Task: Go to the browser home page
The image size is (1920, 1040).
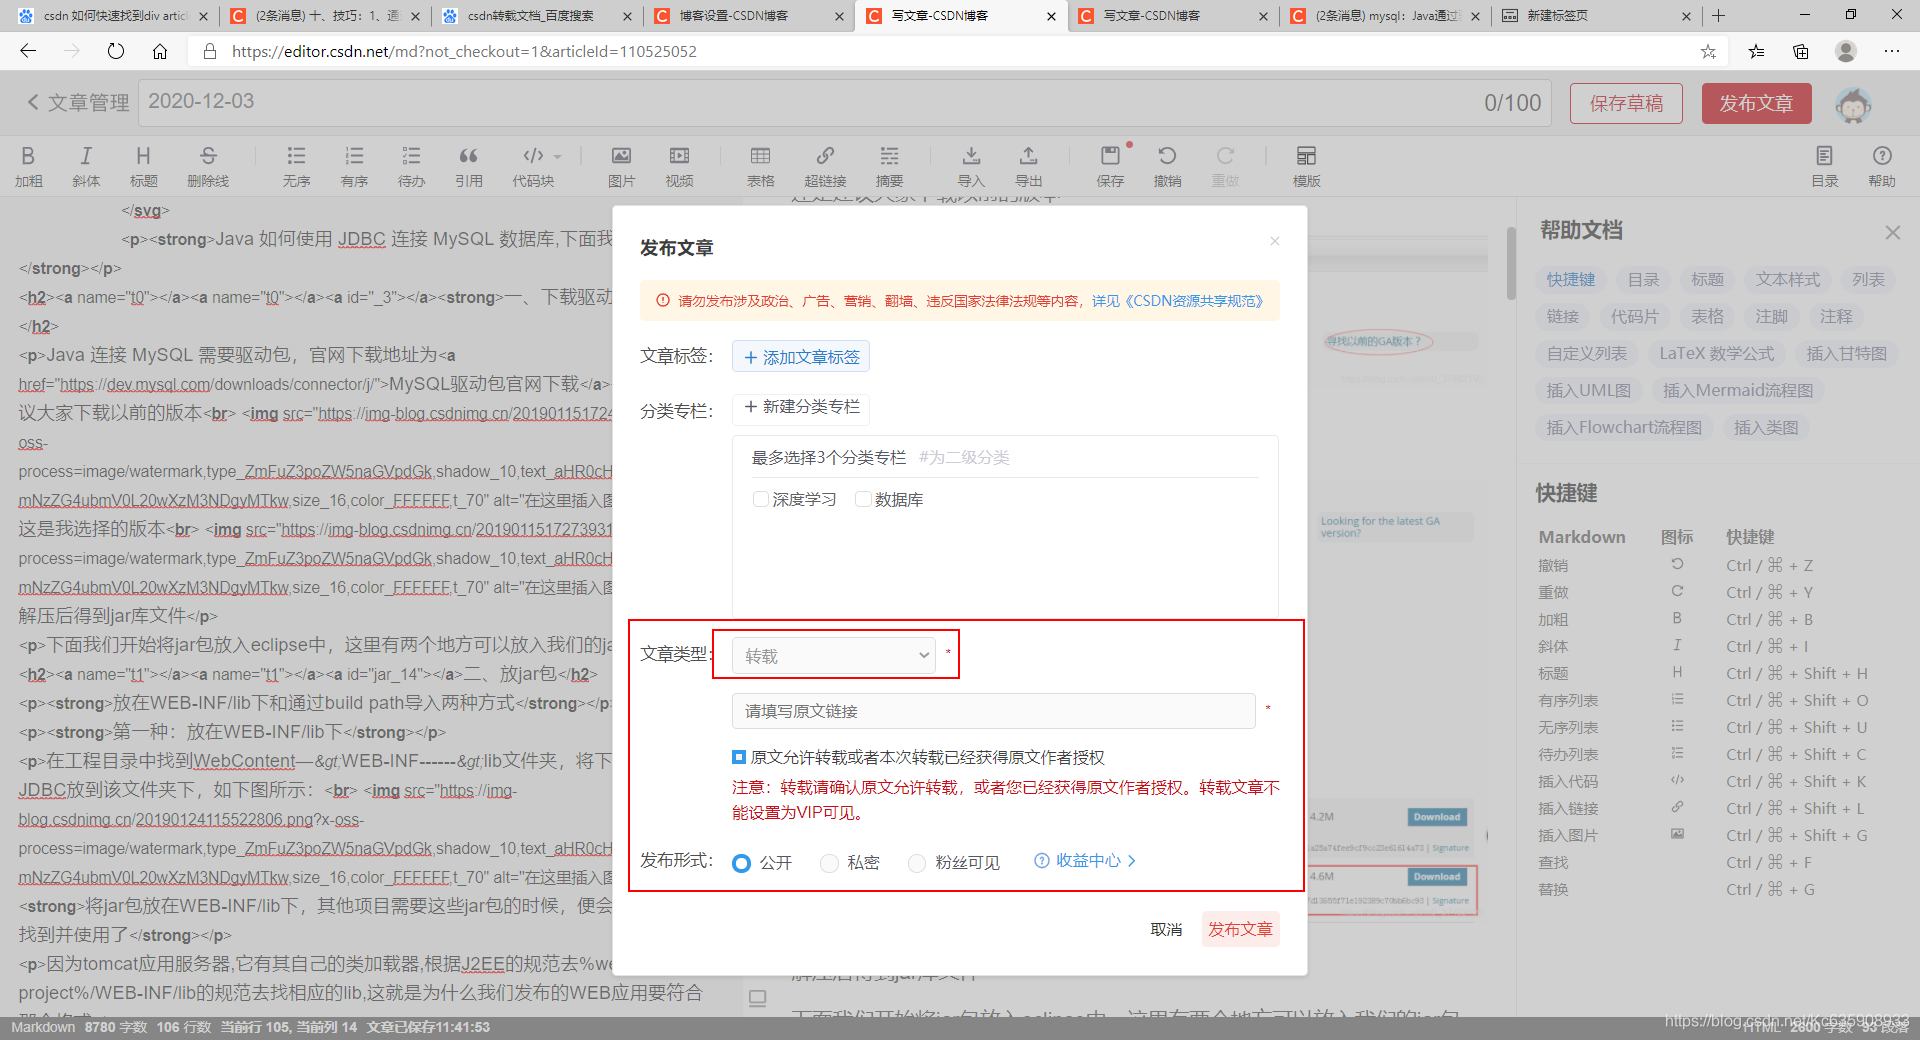Action: coord(160,51)
